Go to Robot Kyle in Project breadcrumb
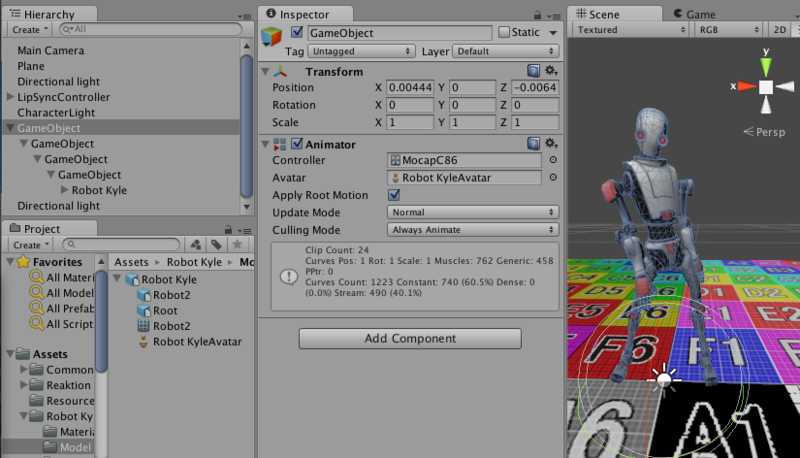This screenshot has height=458, width=800. (x=194, y=262)
